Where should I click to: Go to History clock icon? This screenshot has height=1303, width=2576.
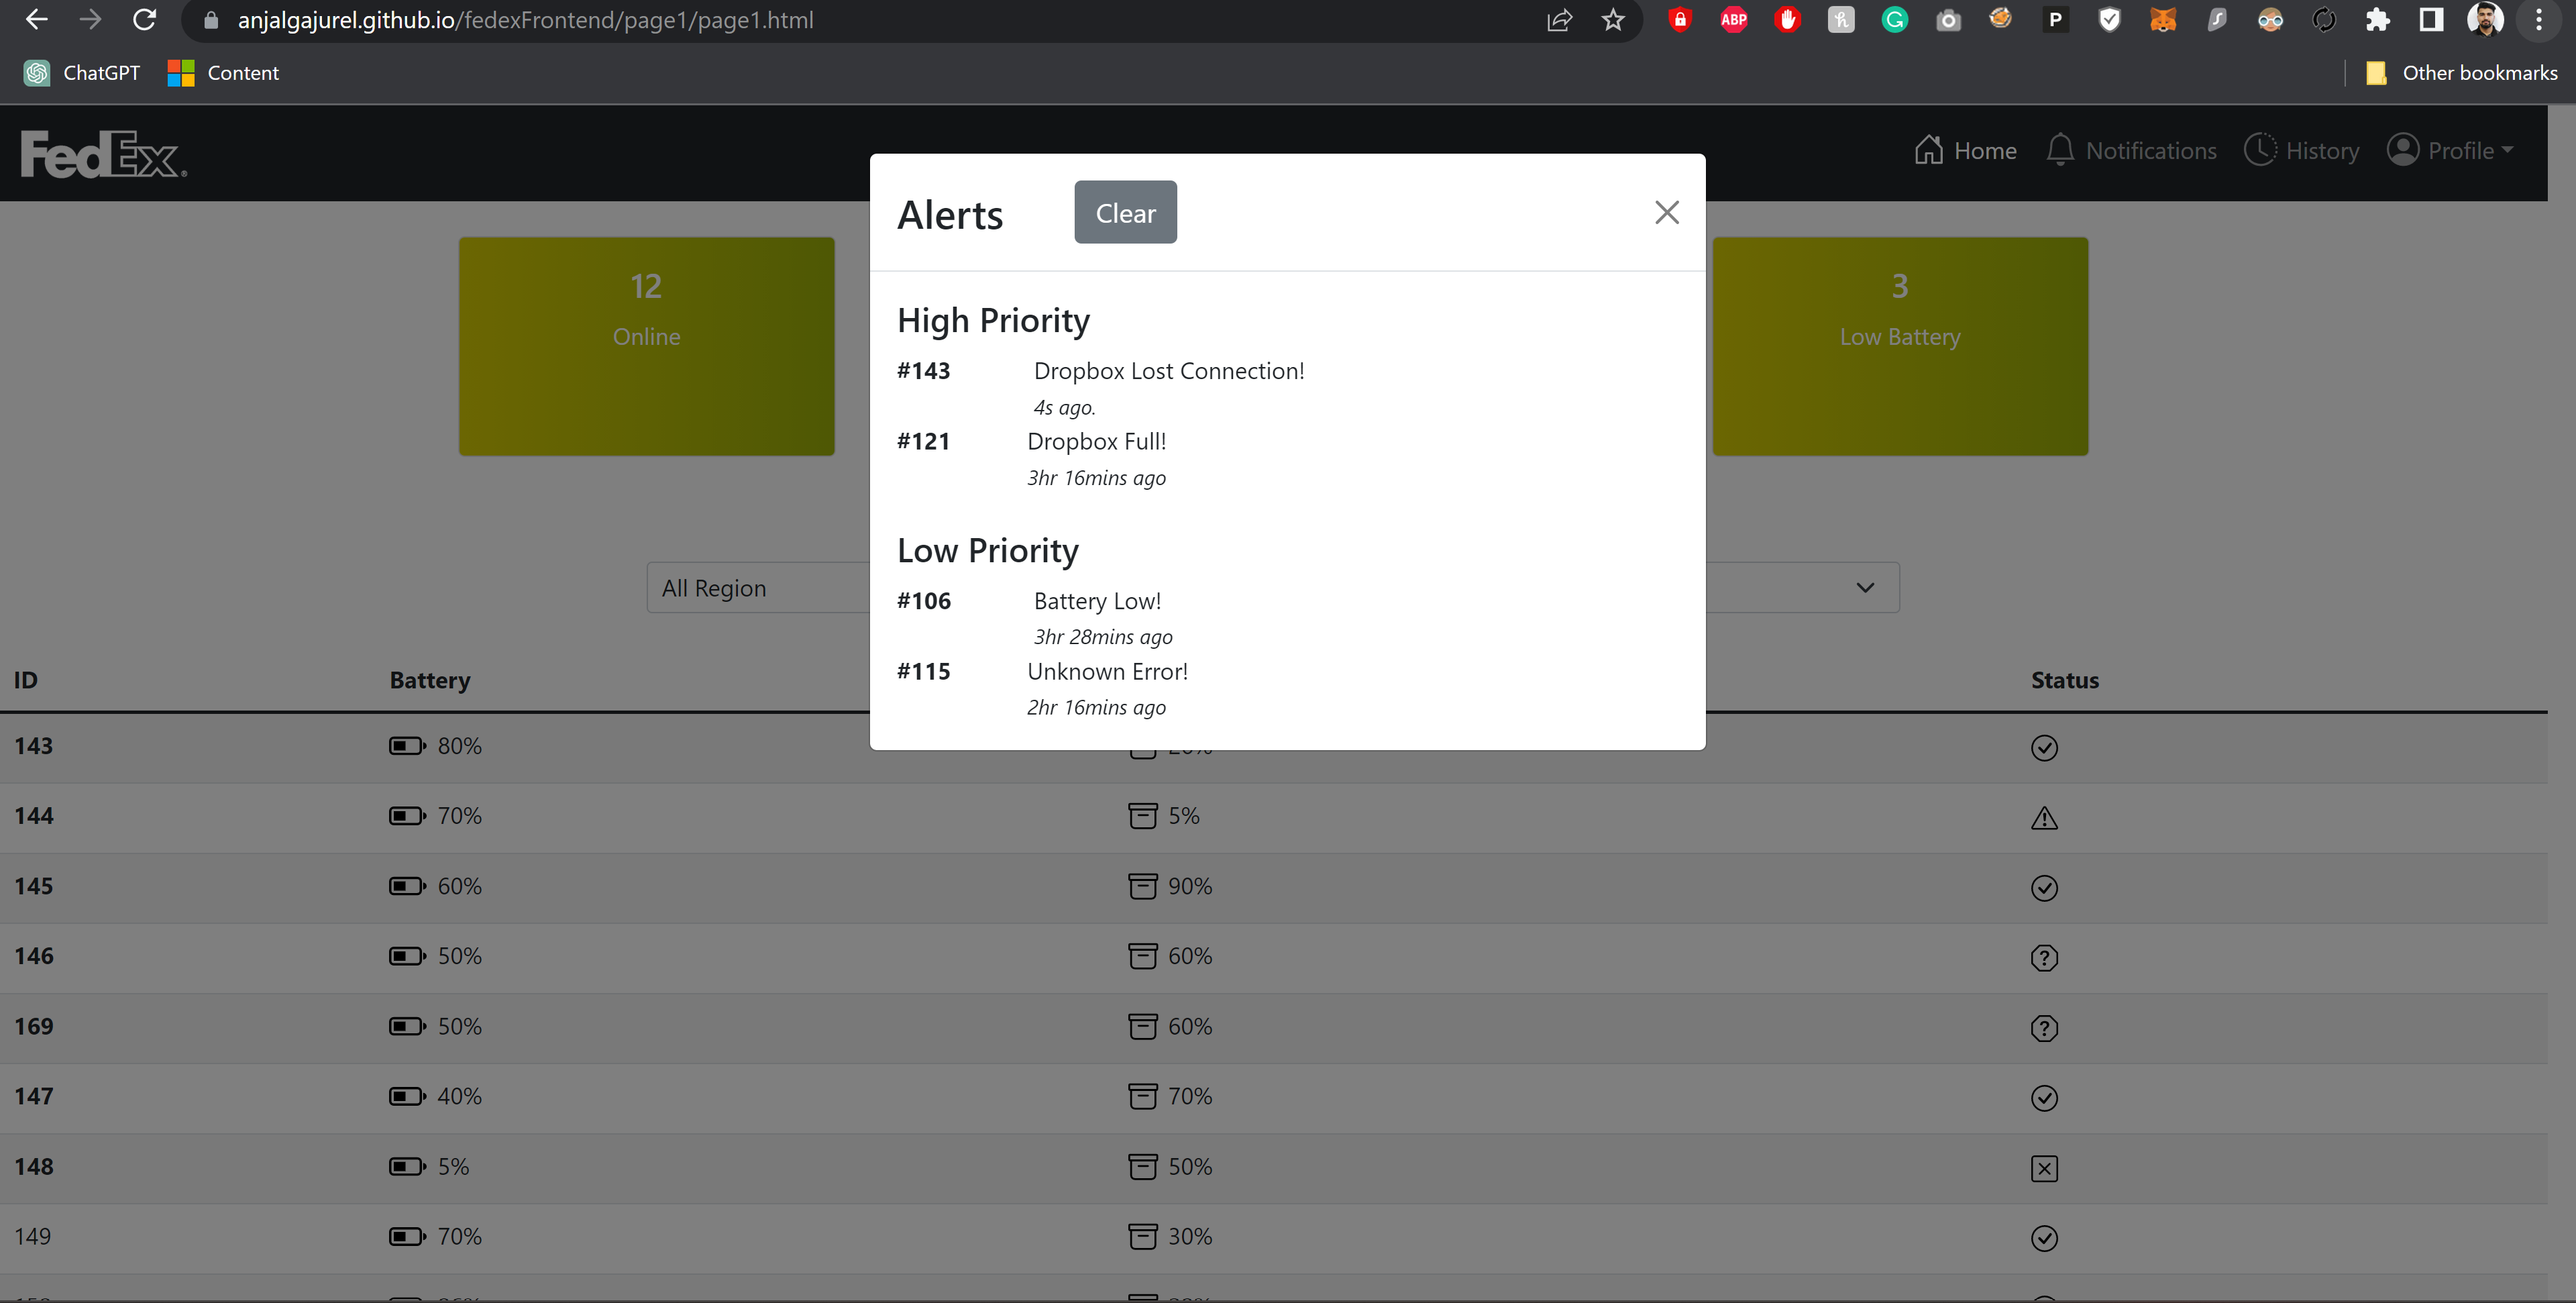[x=2259, y=150]
